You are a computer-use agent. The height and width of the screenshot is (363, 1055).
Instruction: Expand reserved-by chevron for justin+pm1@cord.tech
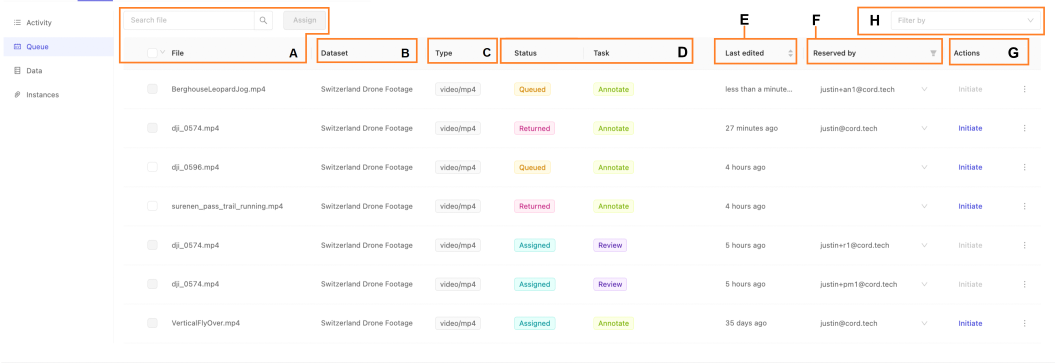point(924,284)
